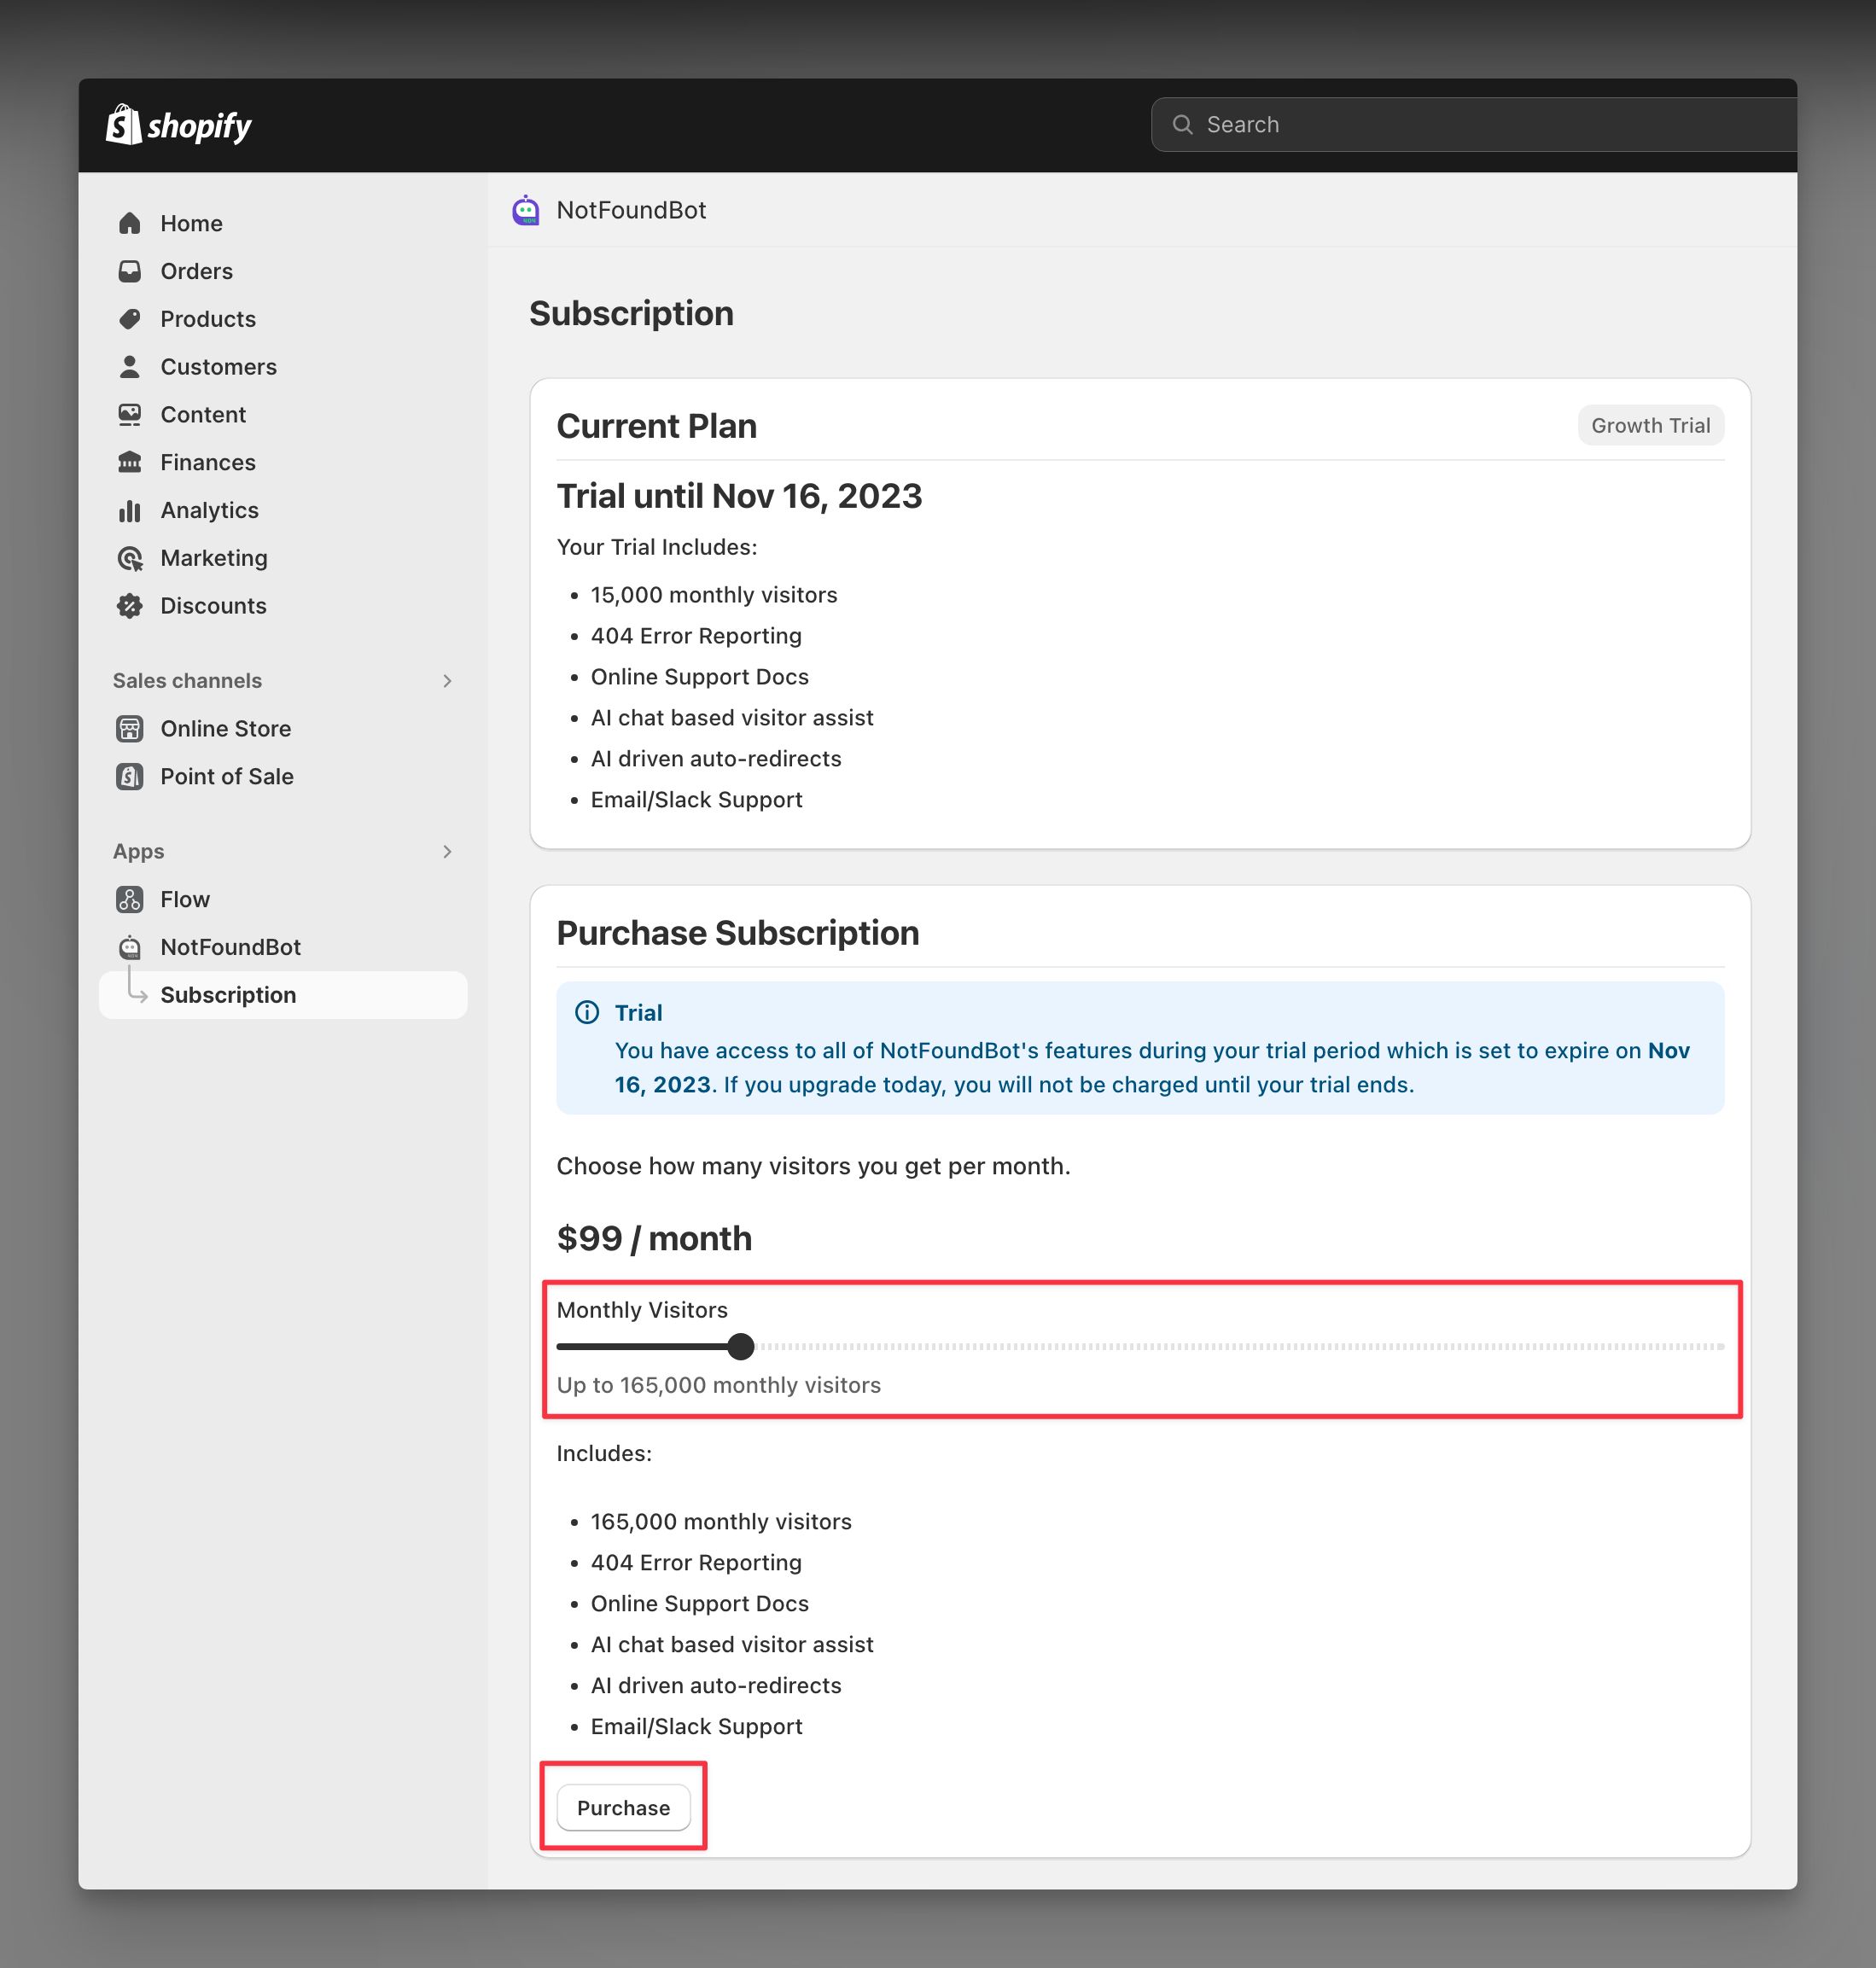Screen dimensions: 1876x1968
Task: Navigate to Customers
Action: coord(283,367)
